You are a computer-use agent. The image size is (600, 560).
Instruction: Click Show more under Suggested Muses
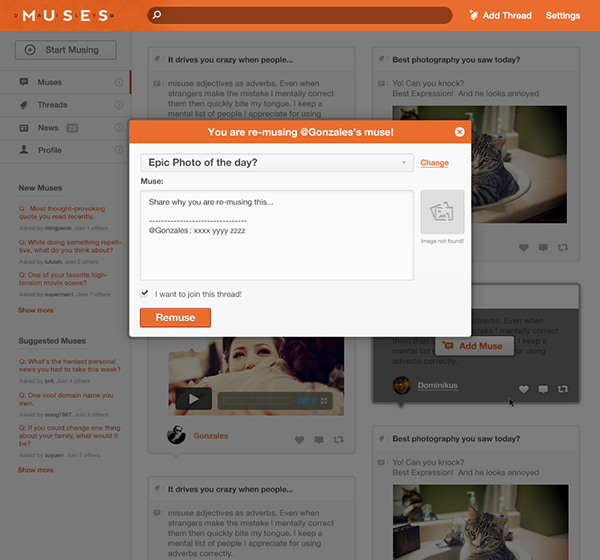(x=36, y=470)
